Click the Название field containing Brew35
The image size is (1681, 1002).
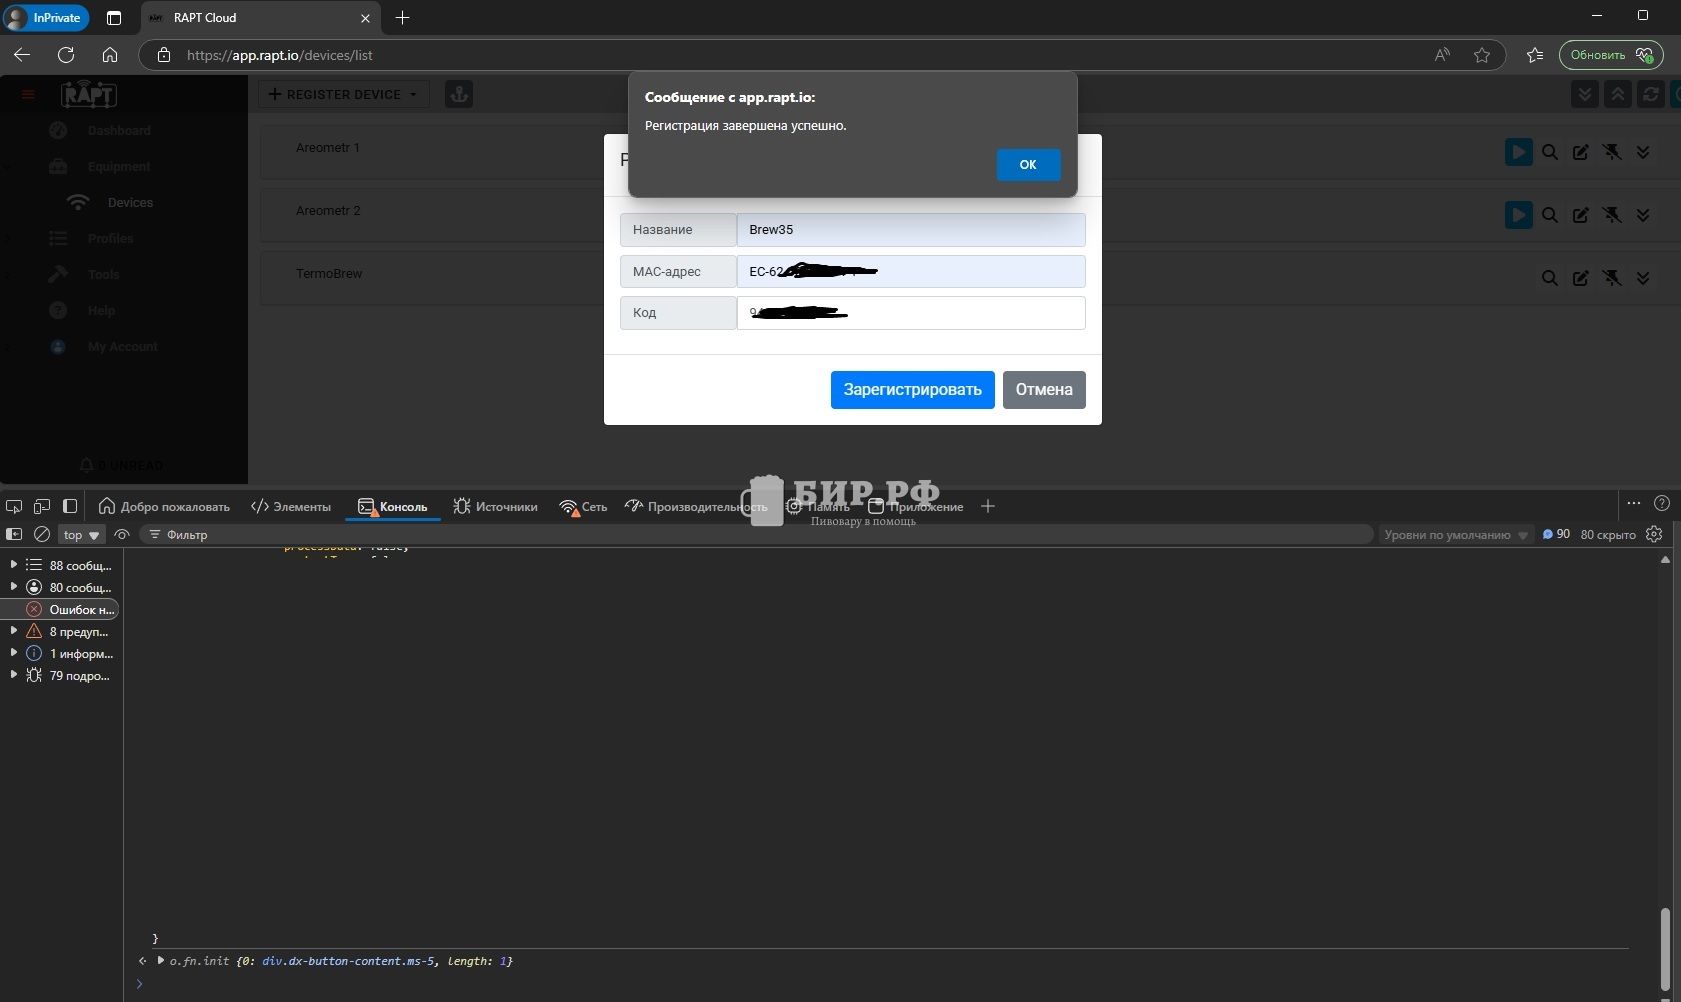(910, 230)
